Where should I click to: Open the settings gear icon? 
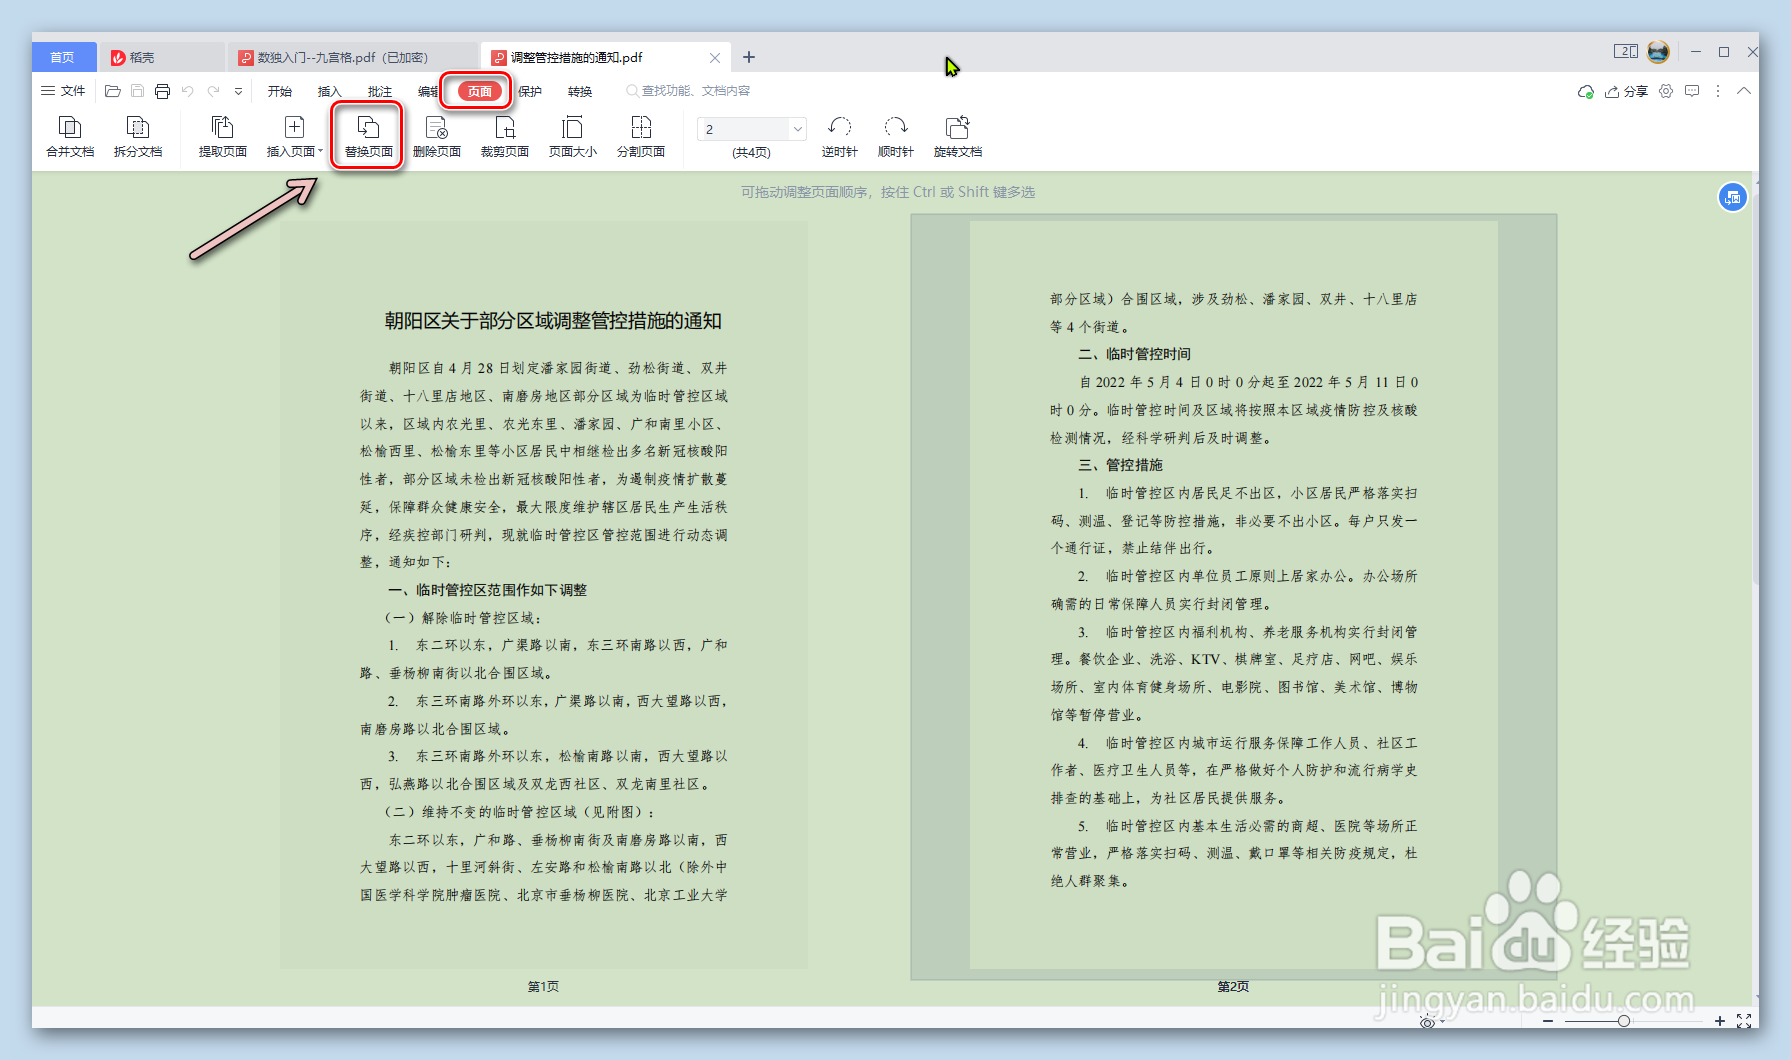click(x=1666, y=91)
